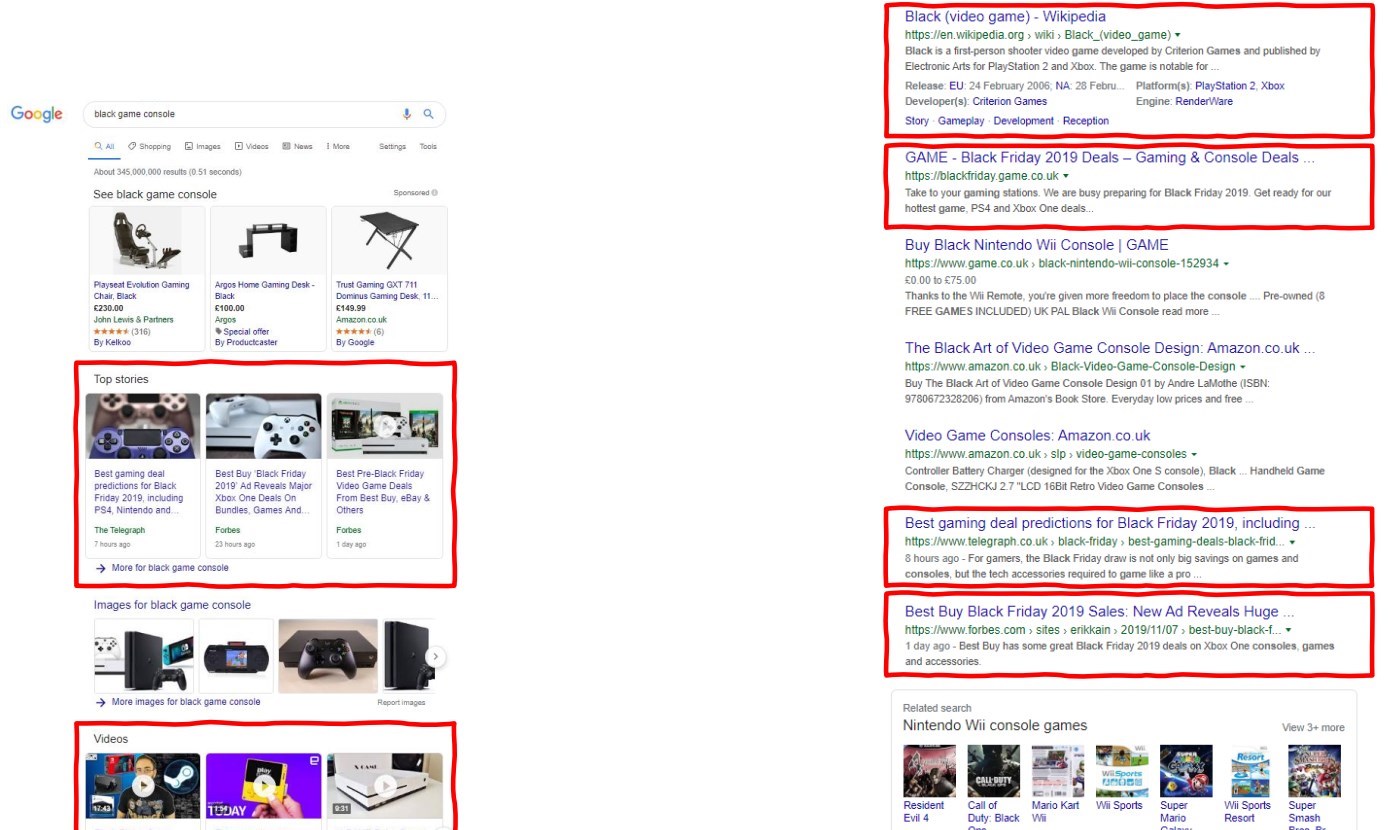The width and height of the screenshot is (1391, 830).
Task: Click the Development sitelink under the Wikipedia result
Action: pyautogui.click(x=1024, y=121)
